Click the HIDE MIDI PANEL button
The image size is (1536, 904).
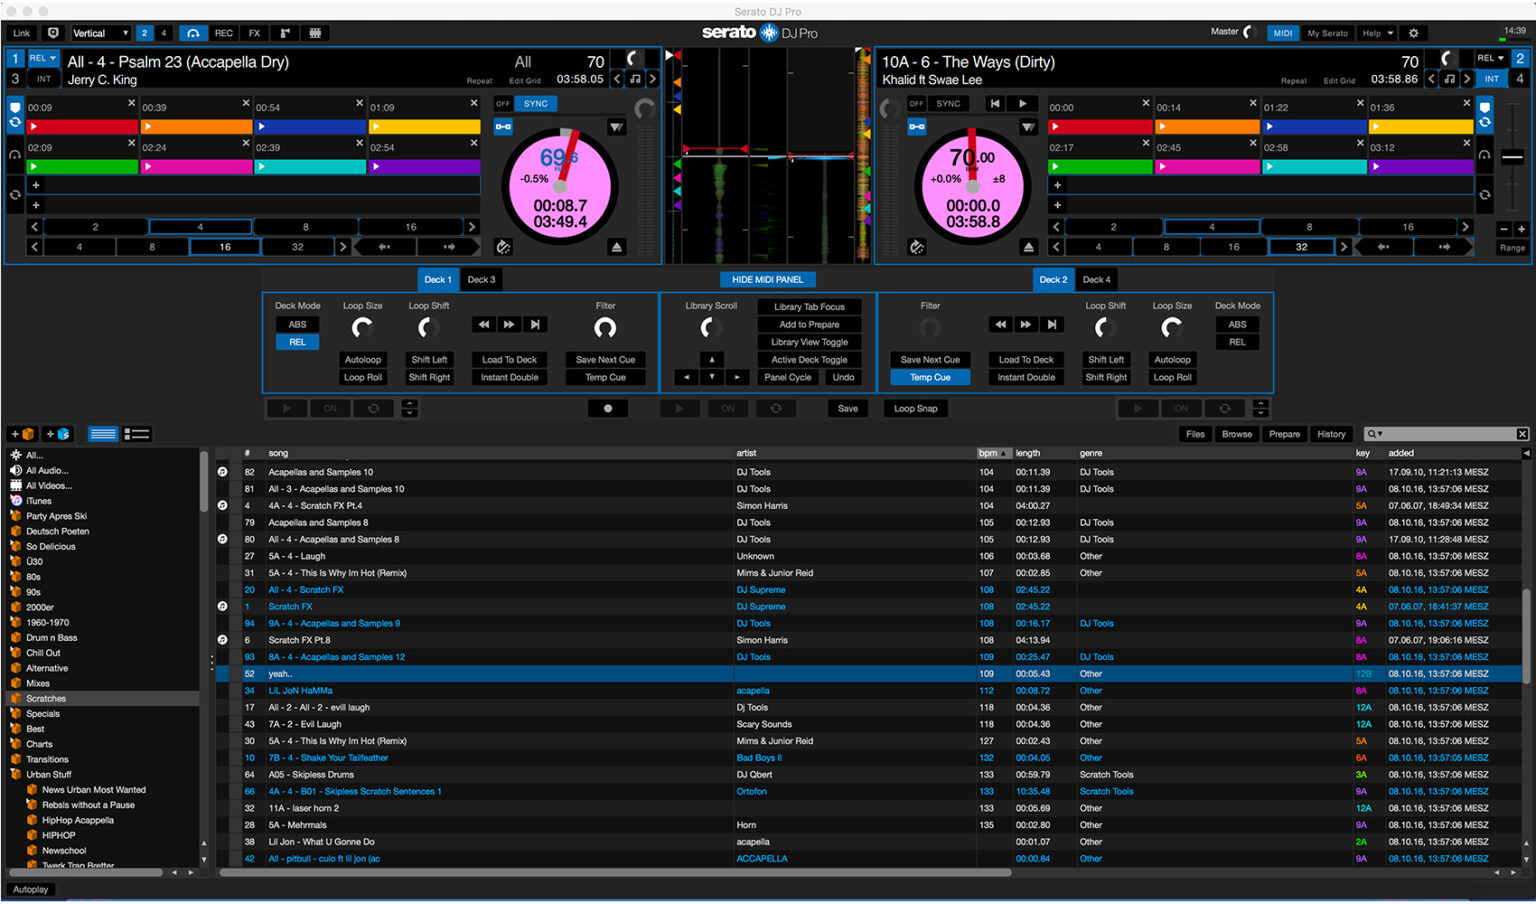click(767, 279)
